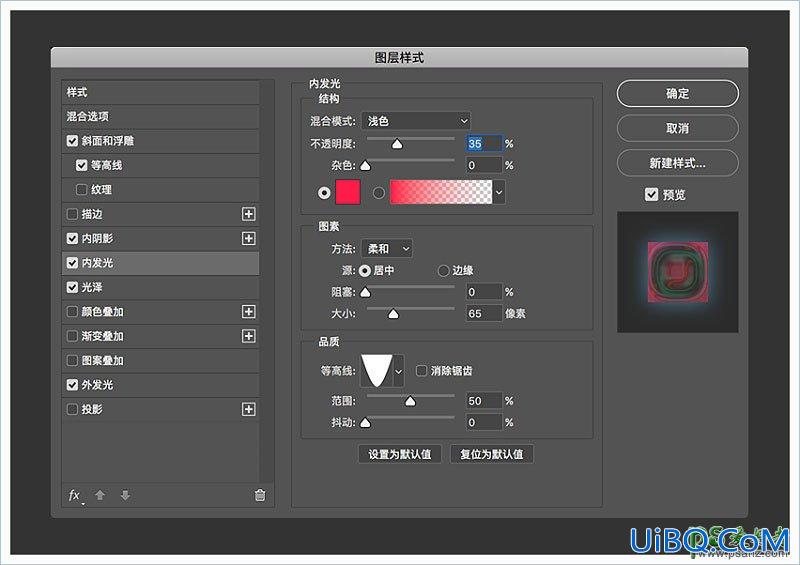This screenshot has height=565, width=800.
Task: Select the 光泽 effect row label
Action: [92, 287]
